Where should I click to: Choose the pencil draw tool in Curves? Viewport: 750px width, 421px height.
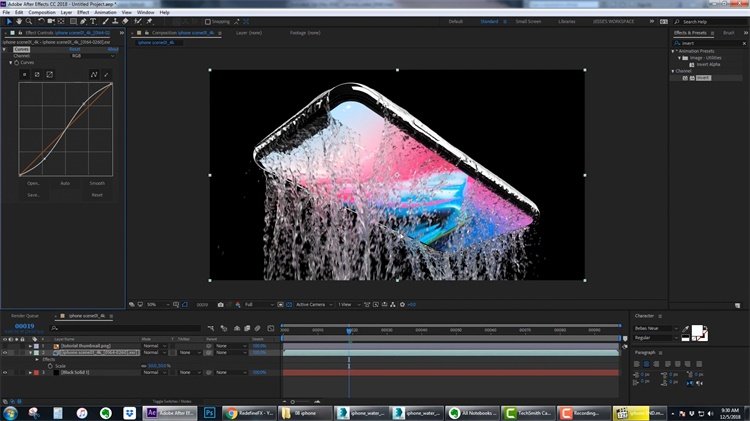point(106,75)
